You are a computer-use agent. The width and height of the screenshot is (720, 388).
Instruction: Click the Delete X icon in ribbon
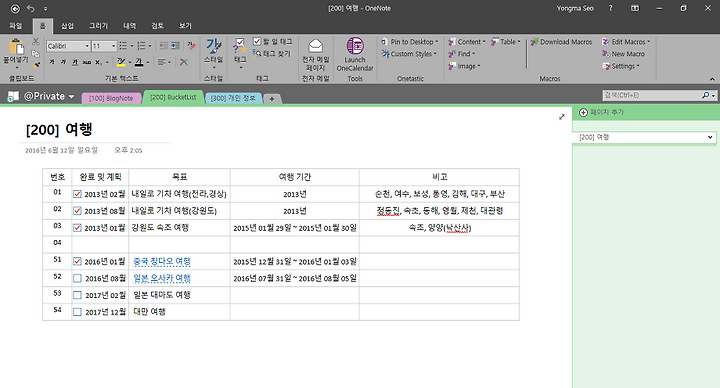184,62
